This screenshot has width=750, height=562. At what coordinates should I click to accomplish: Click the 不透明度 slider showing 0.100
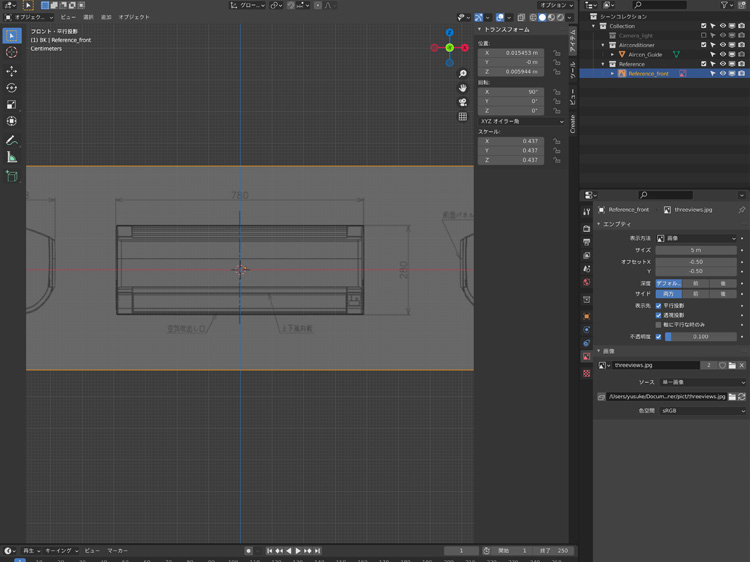(x=700, y=337)
